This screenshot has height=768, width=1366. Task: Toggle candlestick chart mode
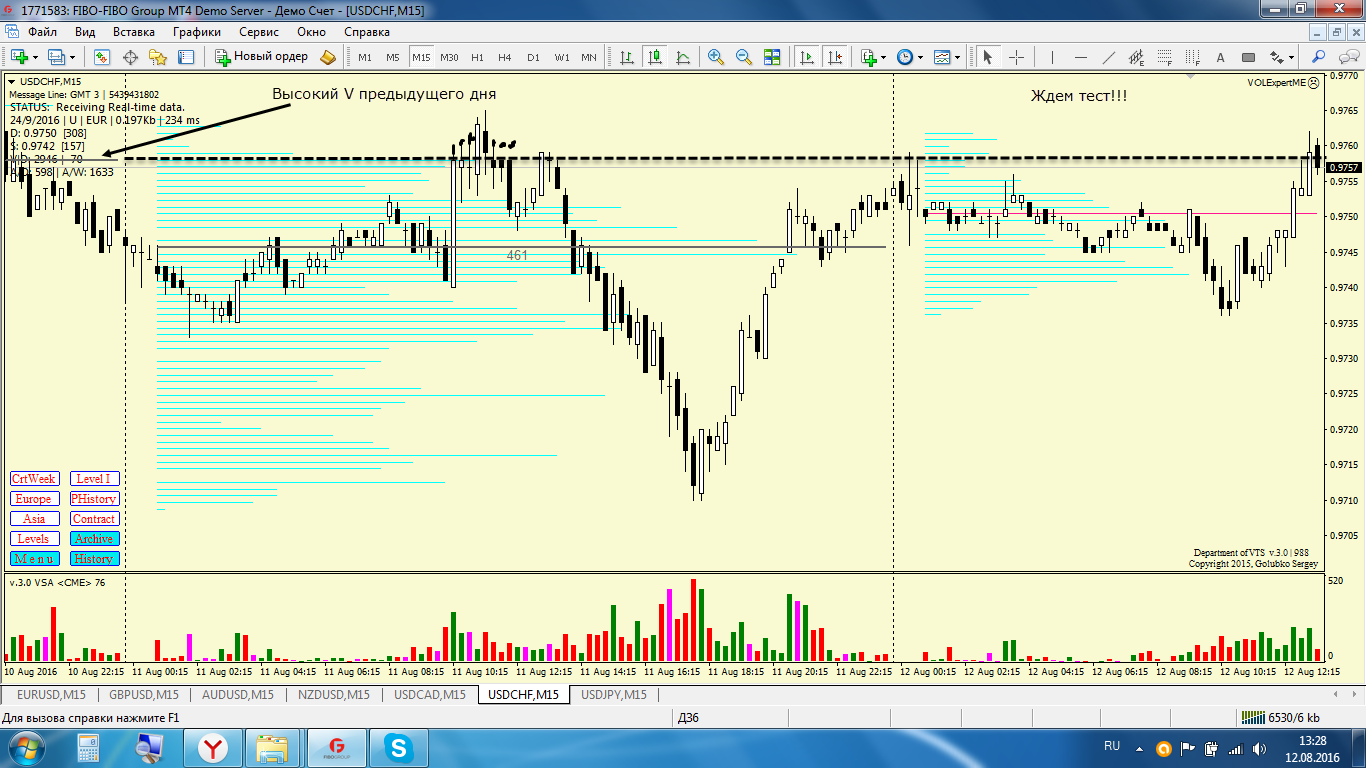point(655,57)
